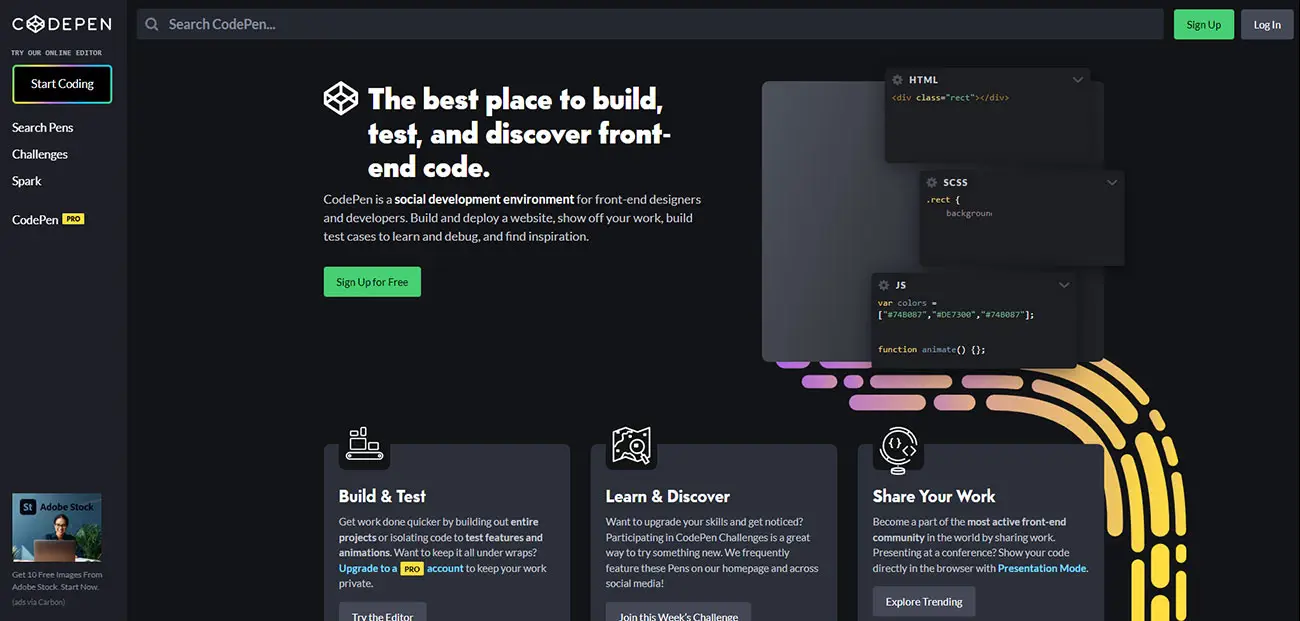Viewport: 1300px width, 621px height.
Task: Click the Share Your Work globe icon
Action: (x=898, y=446)
